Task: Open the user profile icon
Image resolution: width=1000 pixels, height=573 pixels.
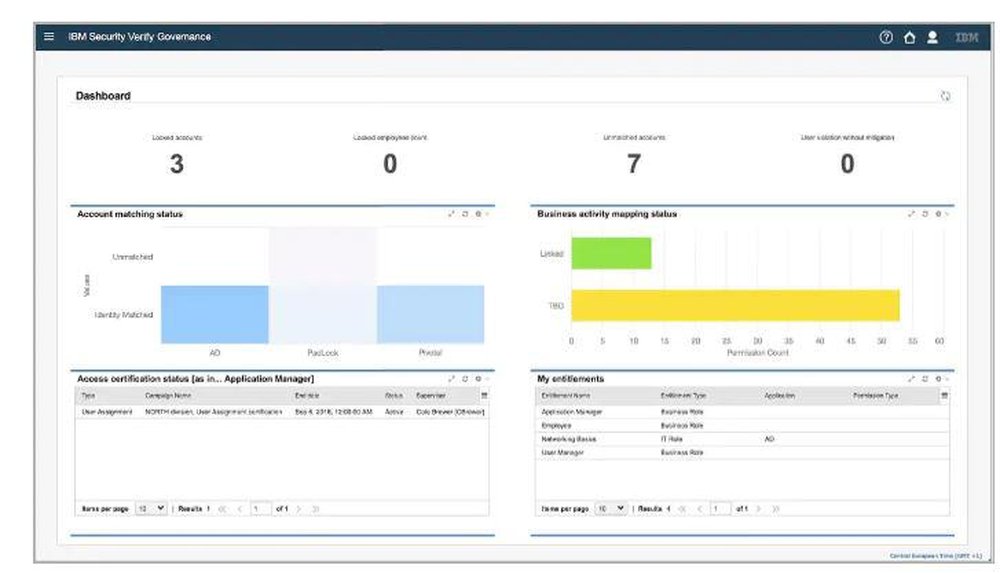Action: 932,37
